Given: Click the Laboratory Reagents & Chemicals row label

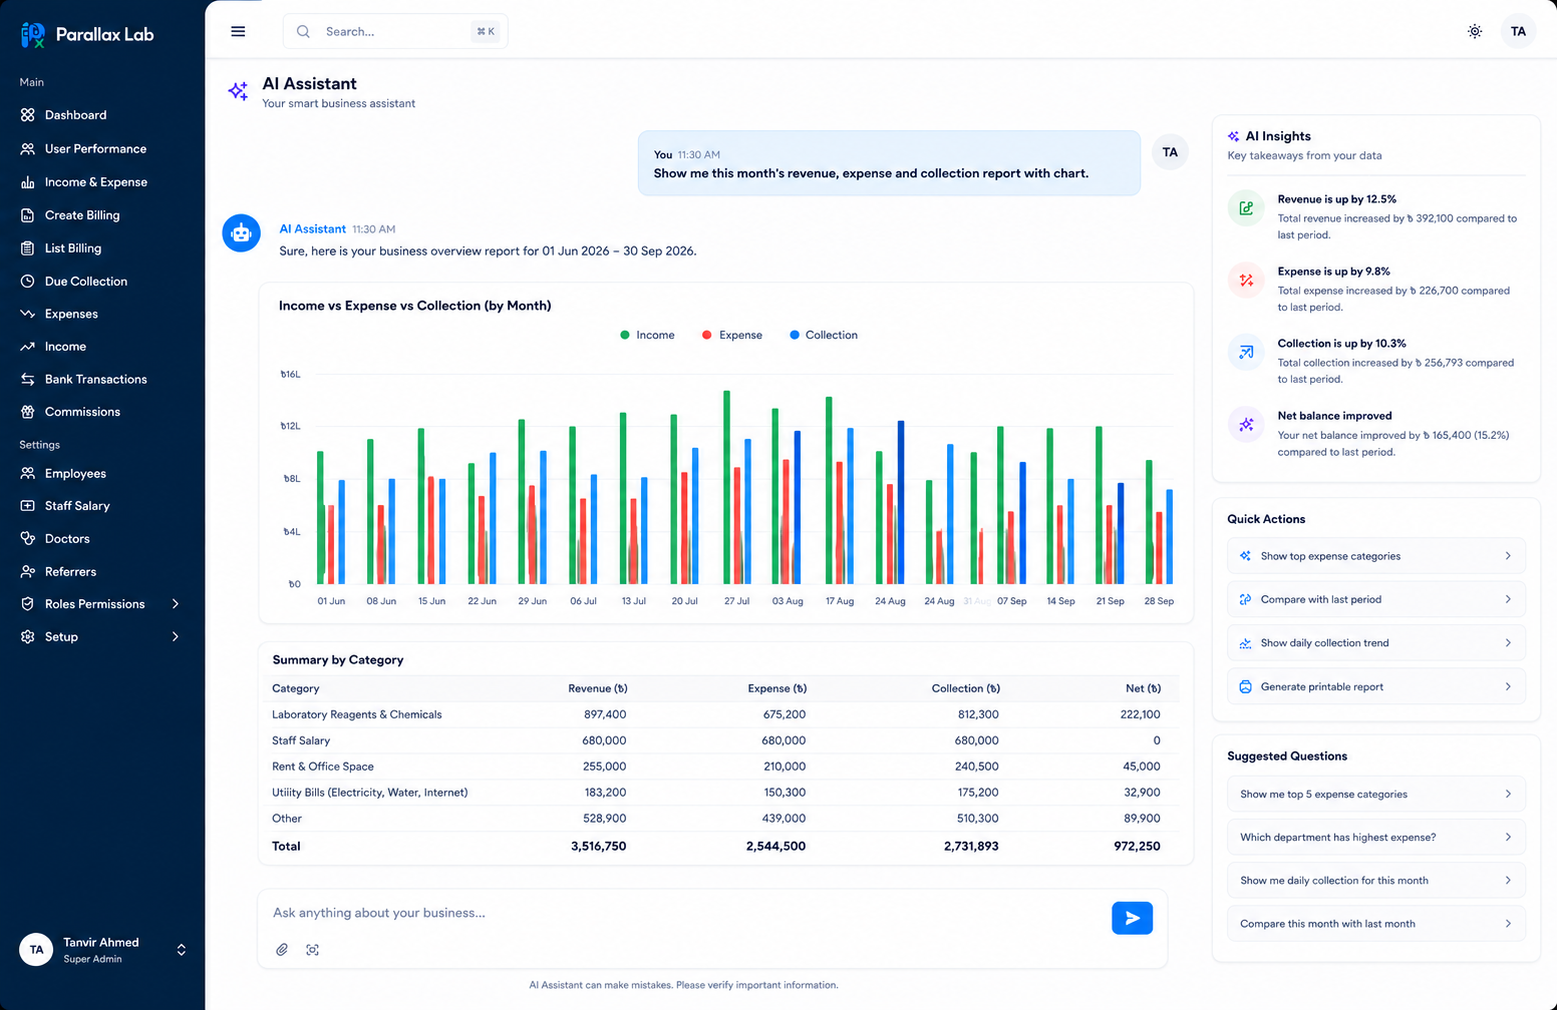Looking at the screenshot, I should click(357, 715).
